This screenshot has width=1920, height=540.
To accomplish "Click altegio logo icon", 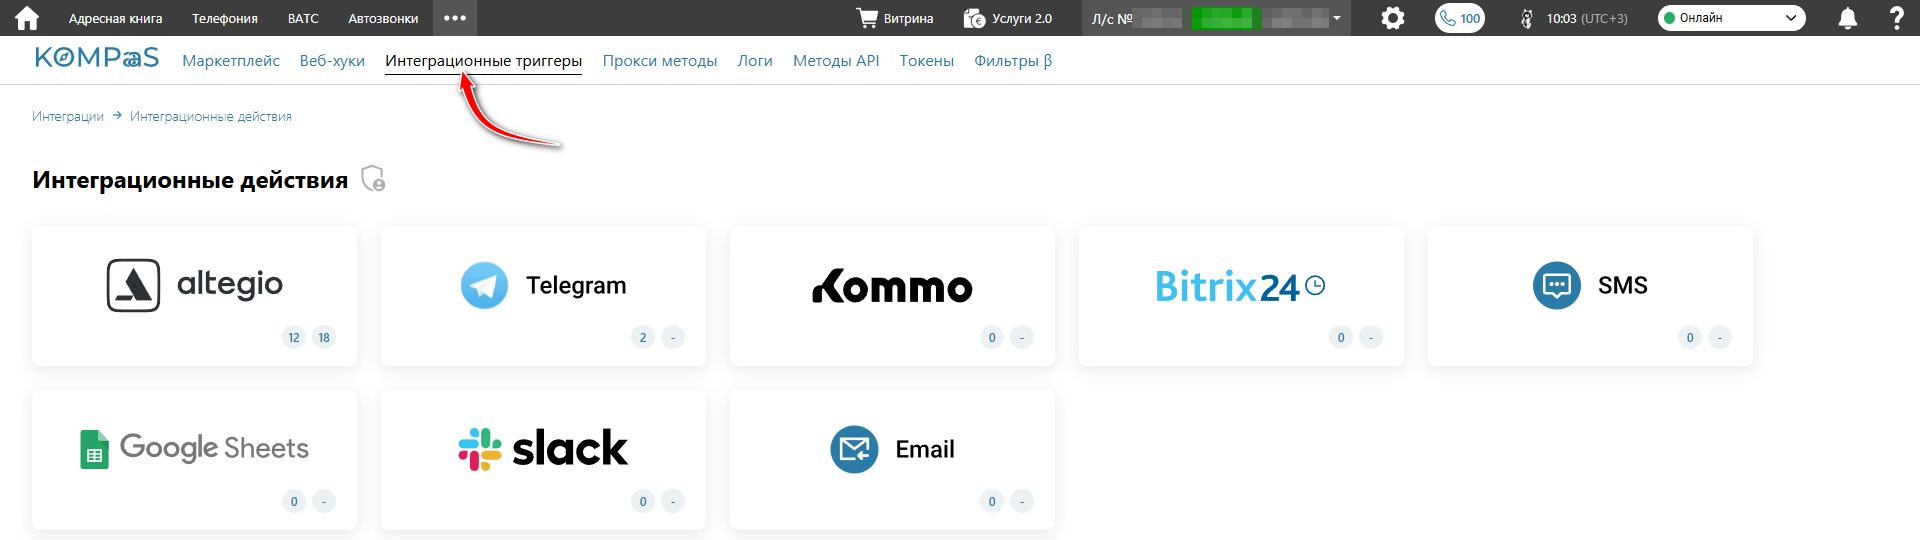I will click(x=134, y=286).
